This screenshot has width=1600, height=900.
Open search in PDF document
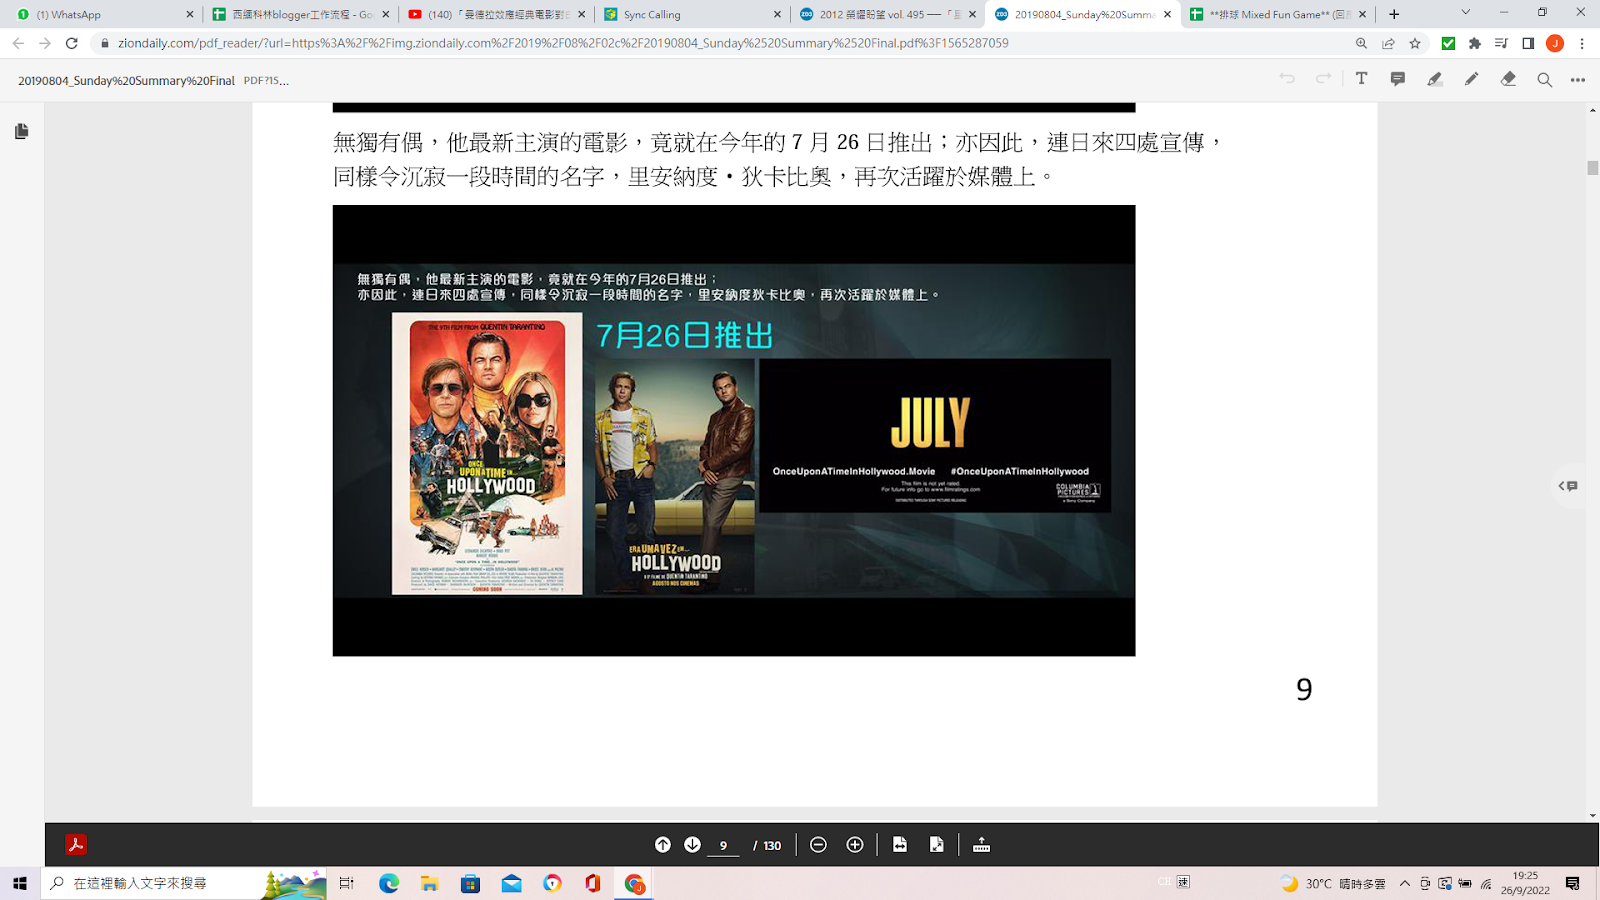click(x=1545, y=80)
